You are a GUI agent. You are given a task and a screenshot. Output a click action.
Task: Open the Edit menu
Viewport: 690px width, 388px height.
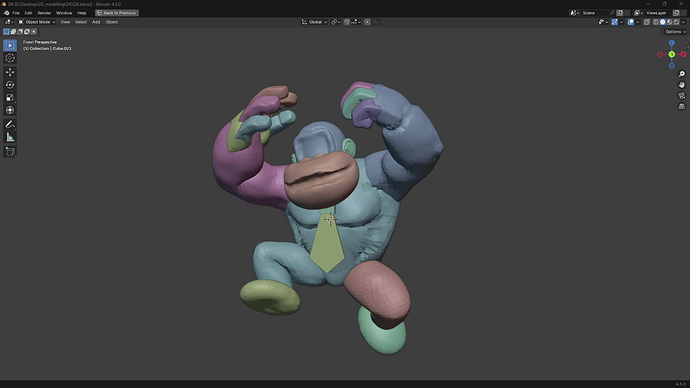[x=28, y=13]
